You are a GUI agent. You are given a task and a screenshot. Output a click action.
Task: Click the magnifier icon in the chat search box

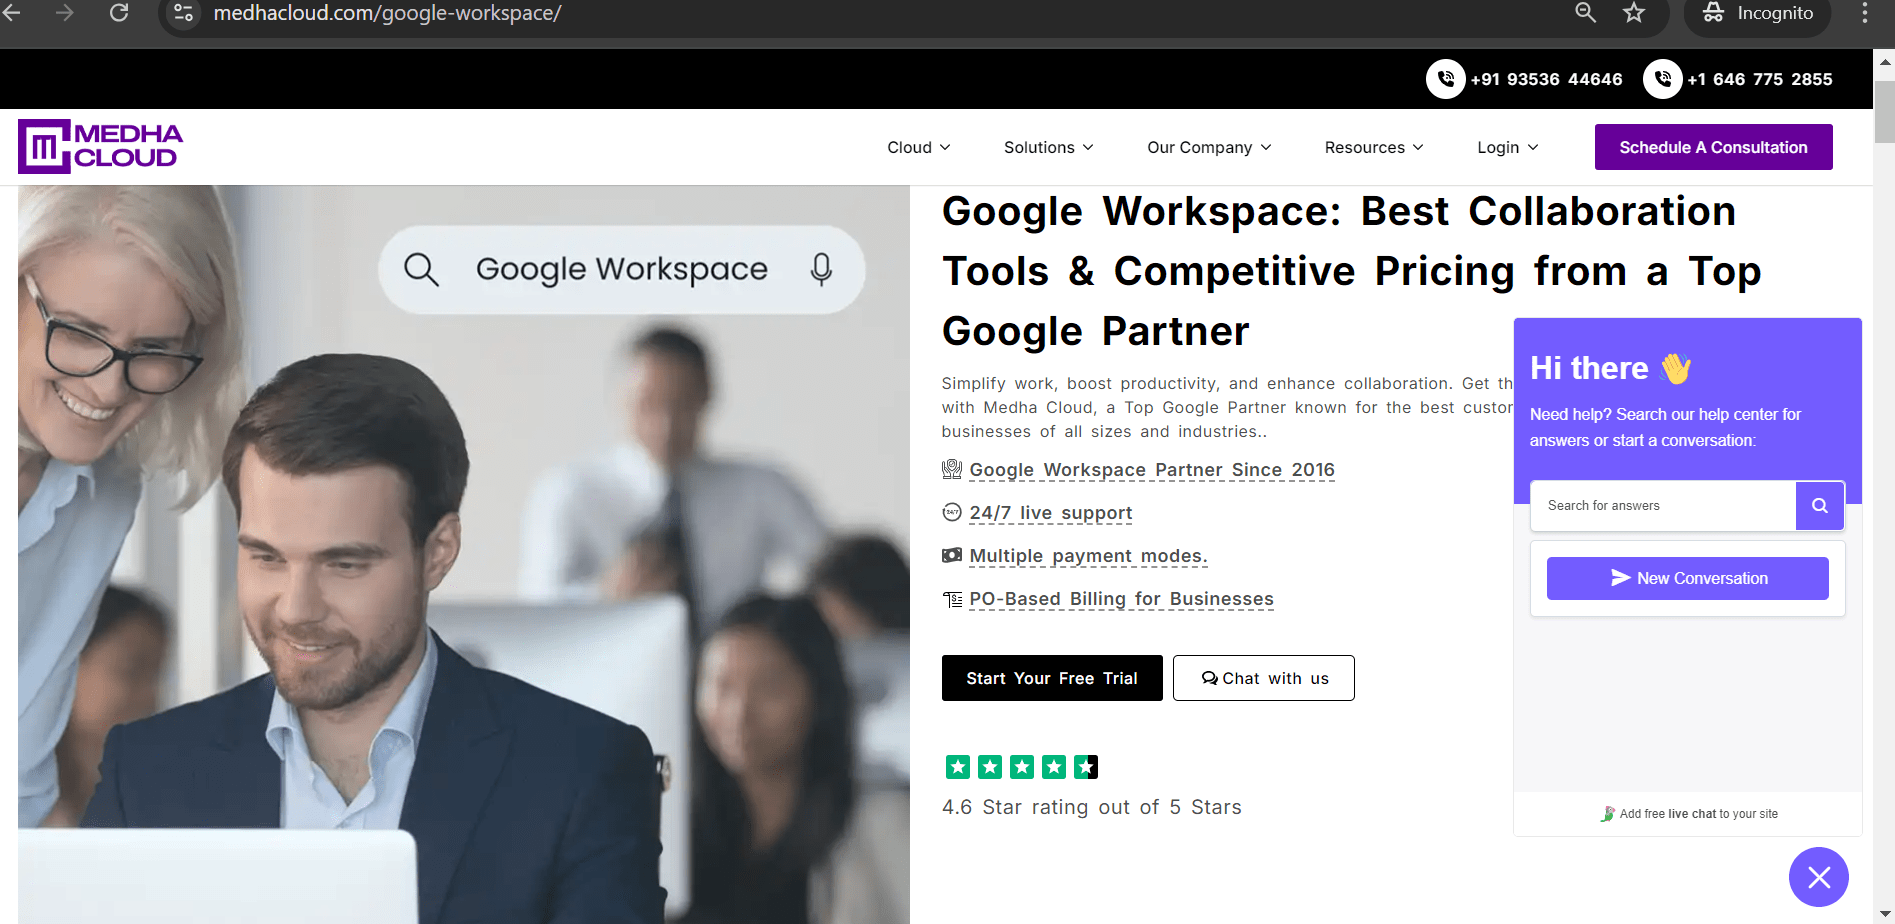tap(1819, 505)
